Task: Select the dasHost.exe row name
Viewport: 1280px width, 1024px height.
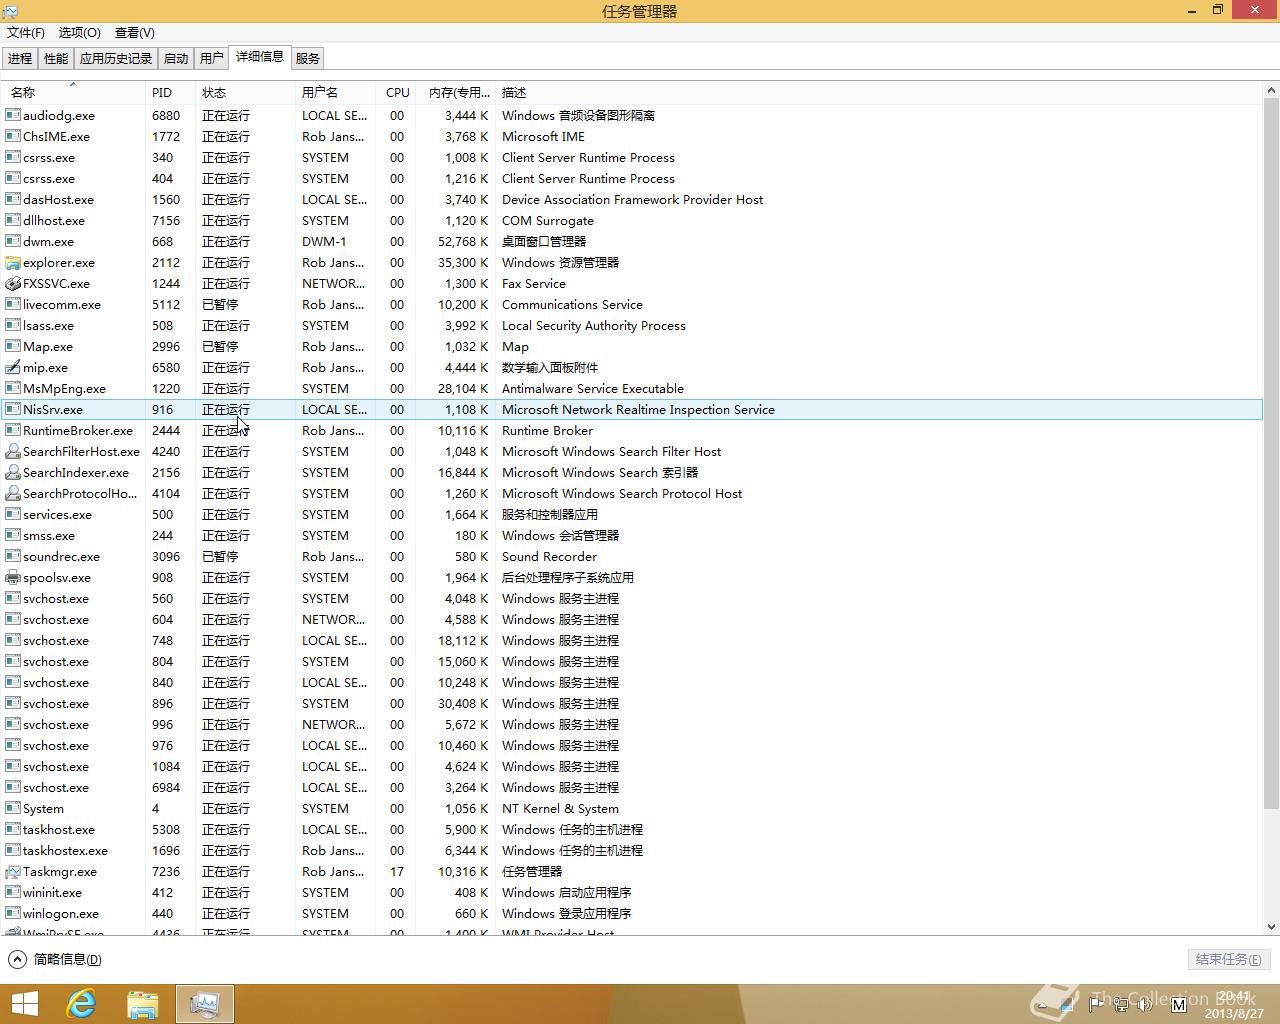Action: (58, 199)
